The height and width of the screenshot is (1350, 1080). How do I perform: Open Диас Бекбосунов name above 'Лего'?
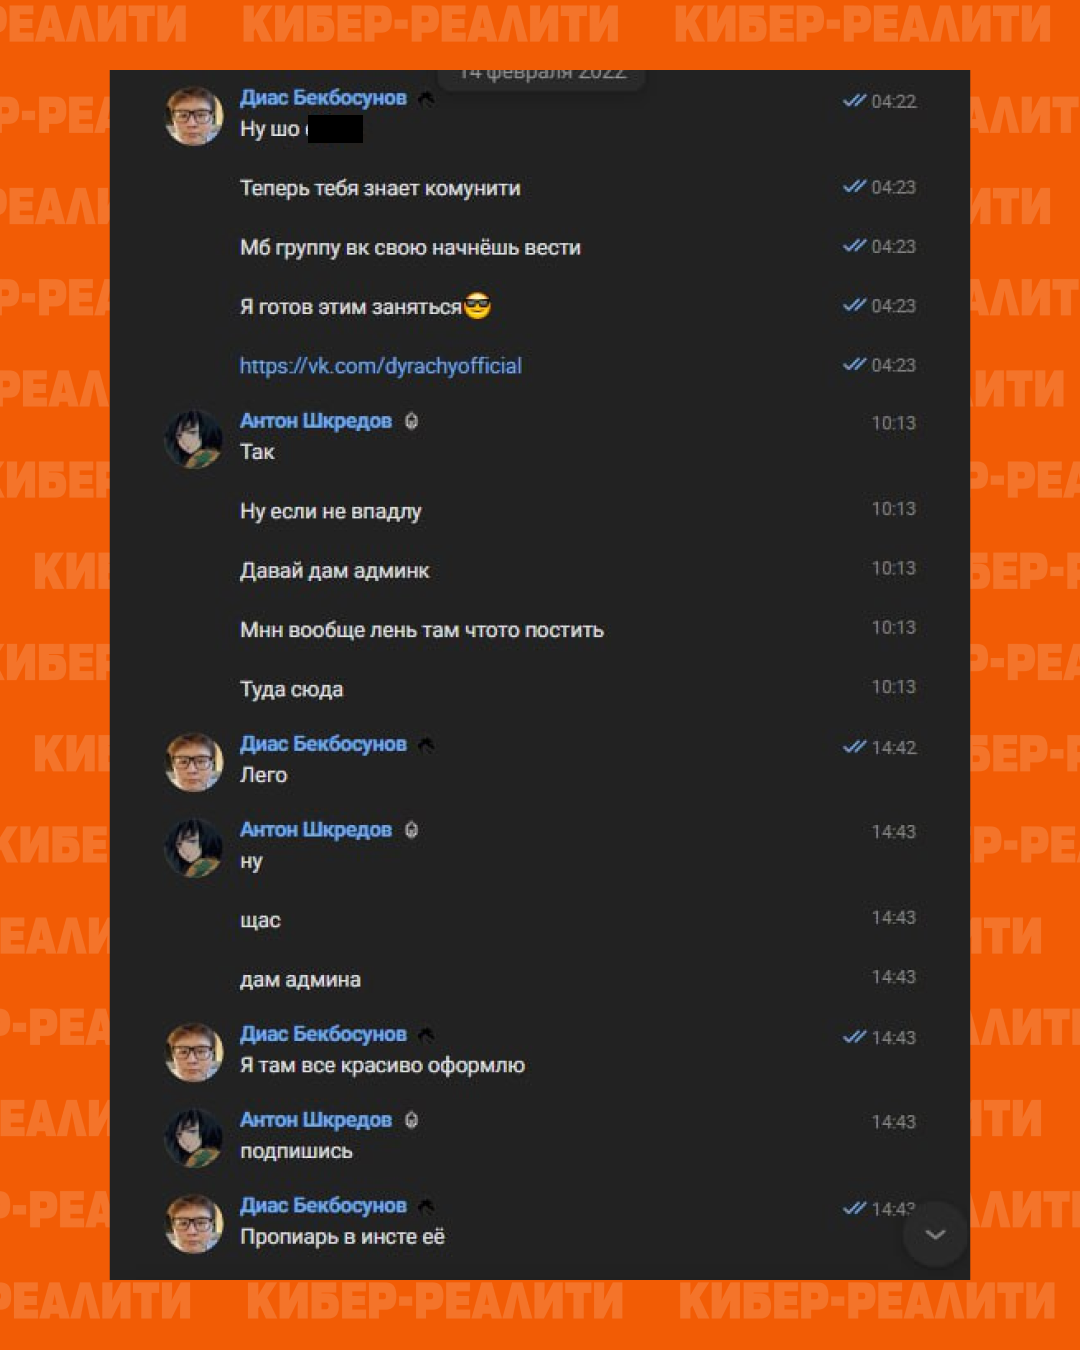pyautogui.click(x=323, y=744)
